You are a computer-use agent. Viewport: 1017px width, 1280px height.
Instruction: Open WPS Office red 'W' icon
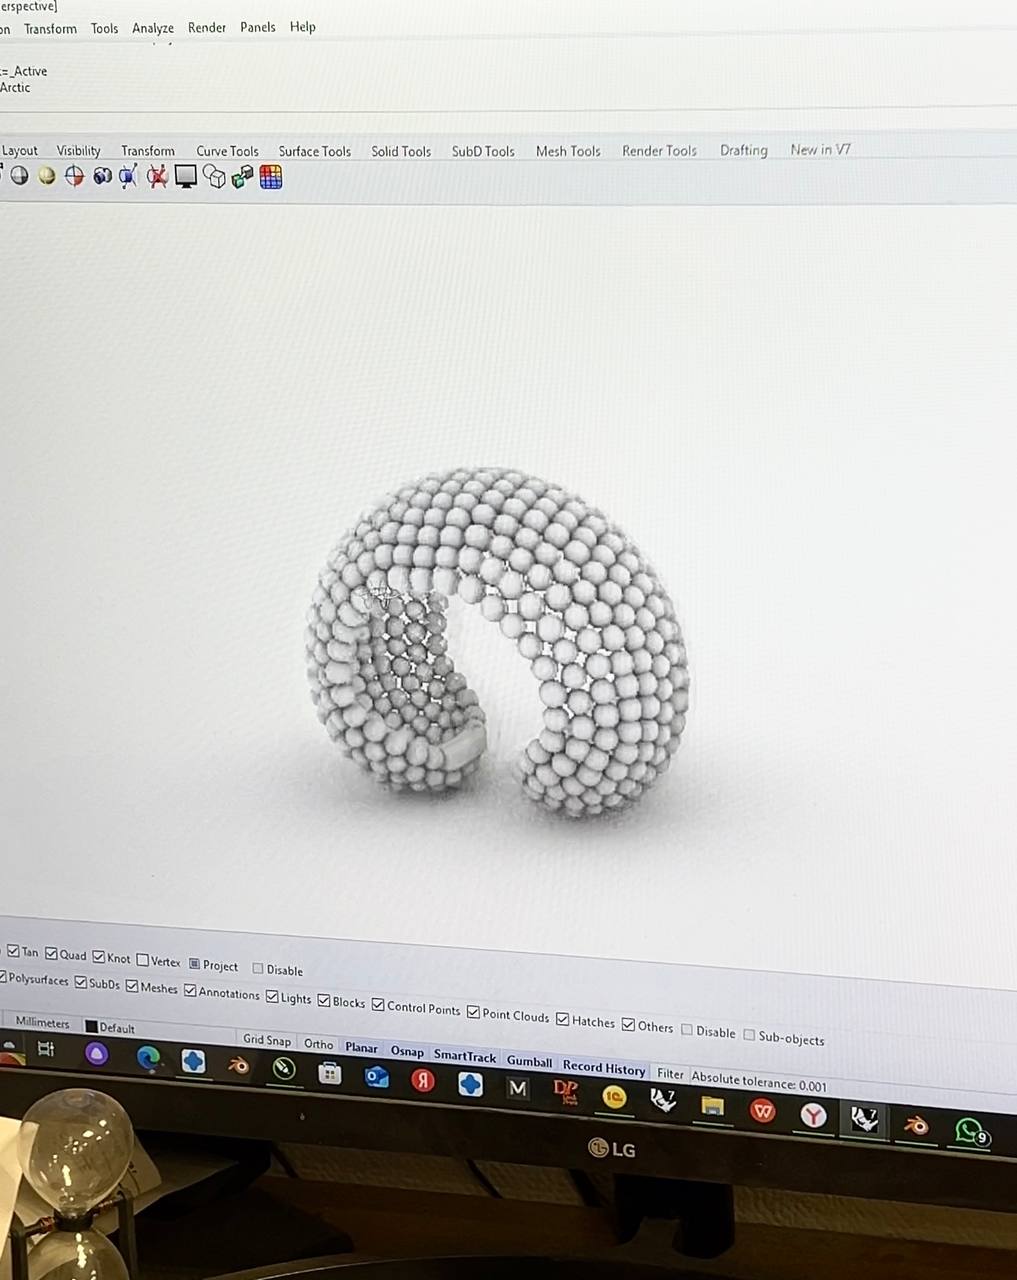click(x=762, y=1110)
